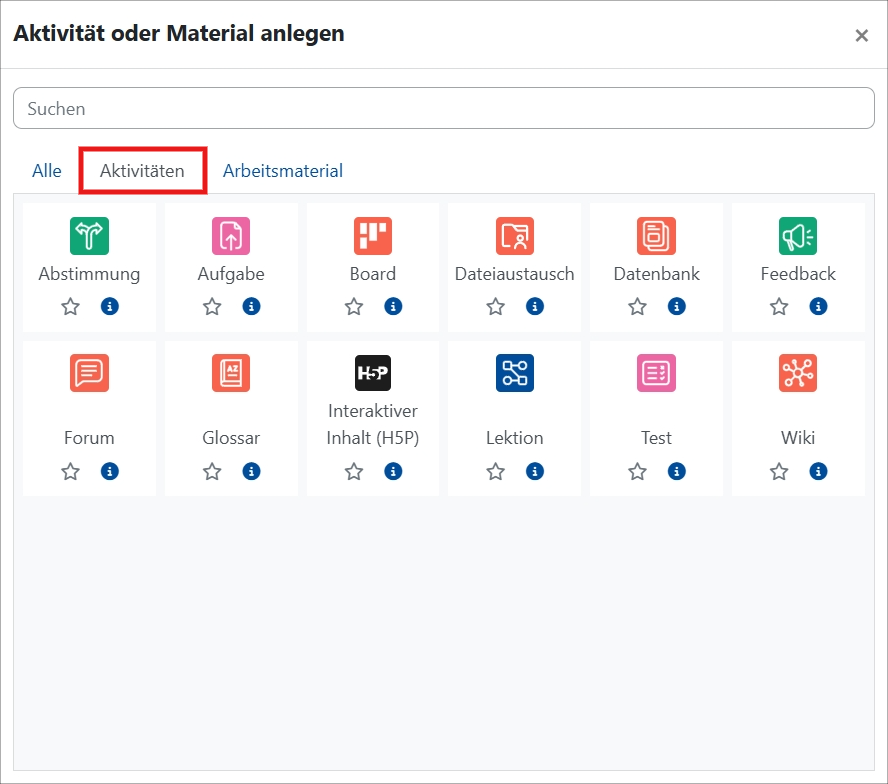Select the Interaktiver Inhalt (H5P) icon
The width and height of the screenshot is (888, 784).
pyautogui.click(x=372, y=373)
